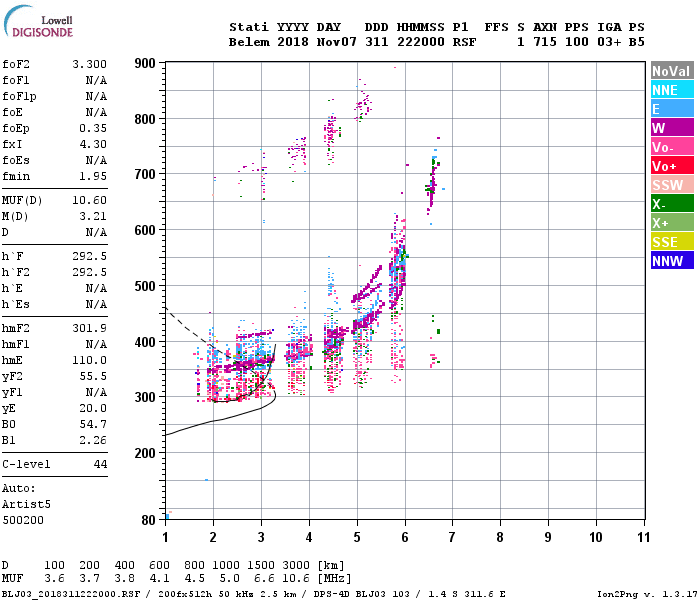This screenshot has width=700, height=600.
Task: Click the yF2 value 55.5
Action: coord(93,377)
